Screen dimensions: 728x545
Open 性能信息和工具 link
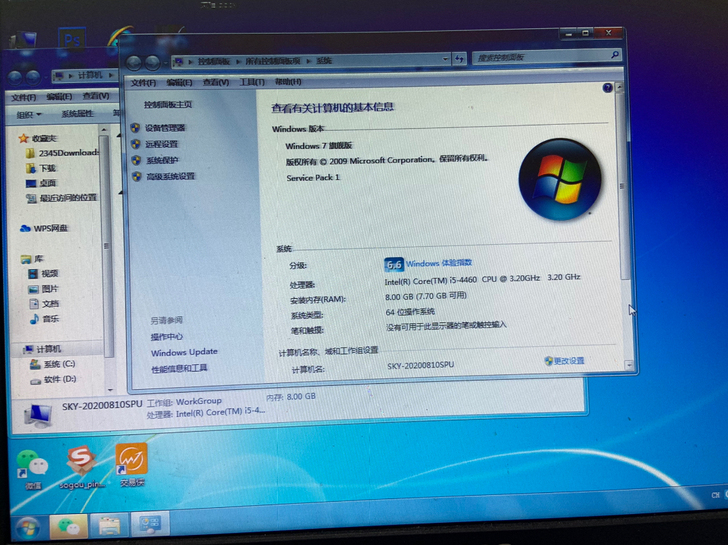179,369
